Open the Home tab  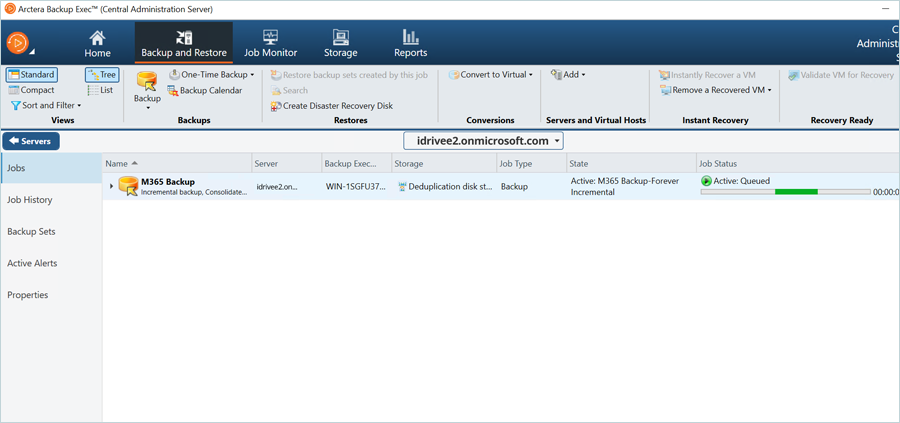(97, 43)
